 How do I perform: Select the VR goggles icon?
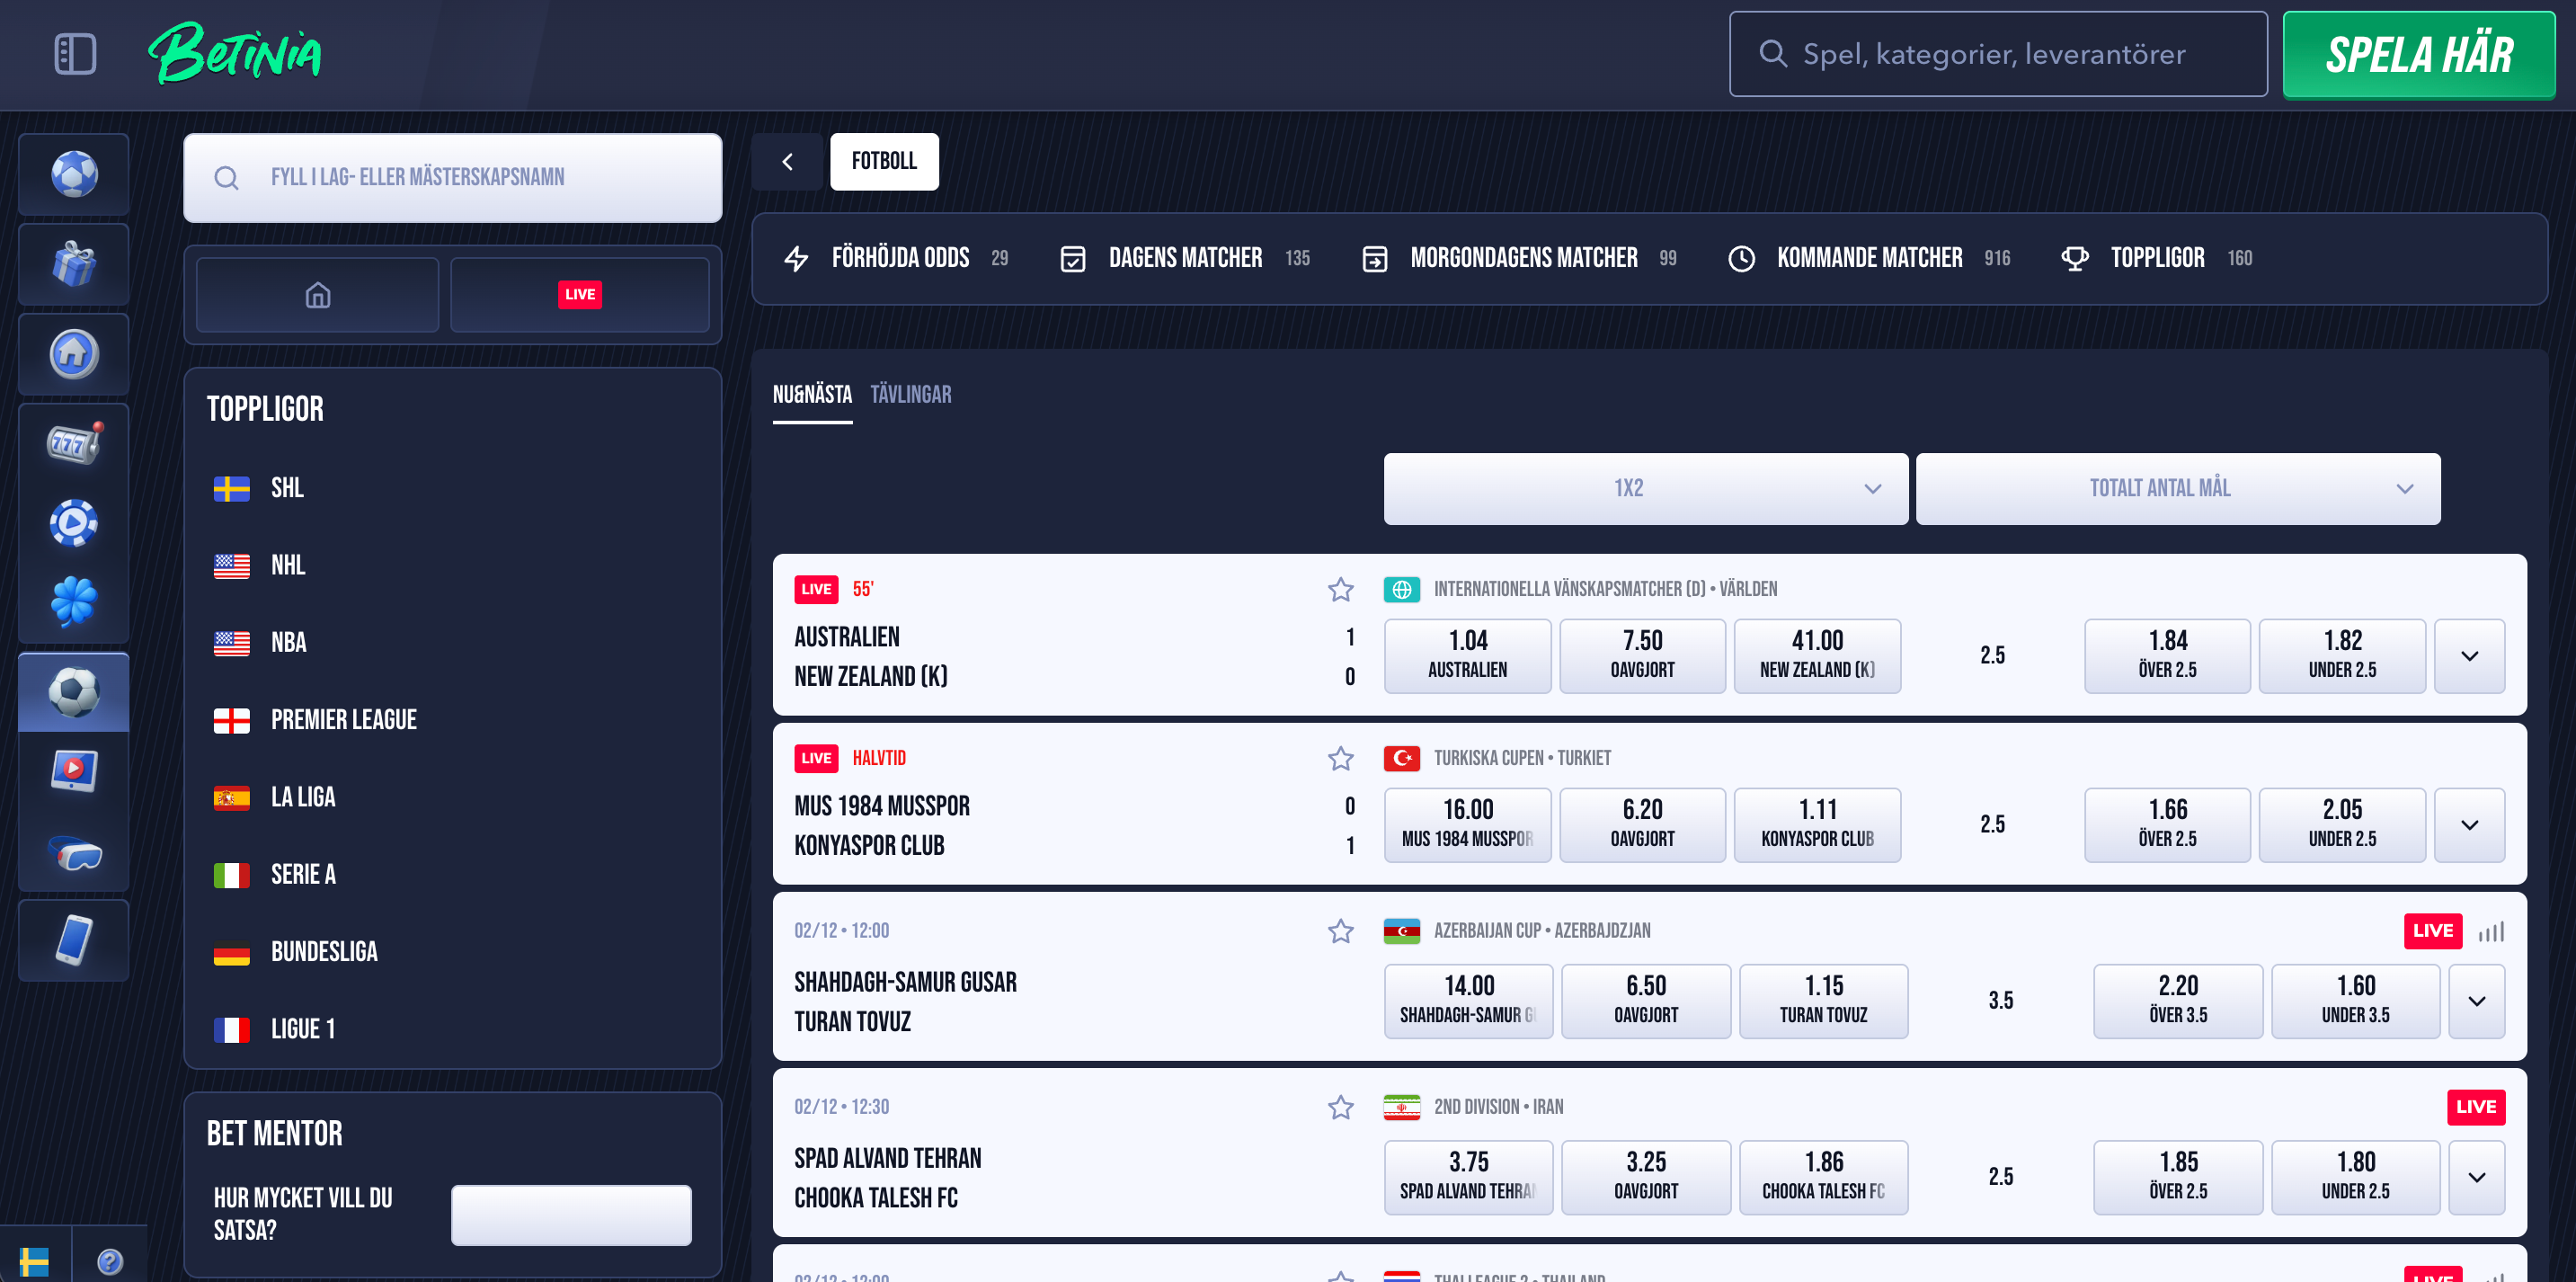[73, 852]
